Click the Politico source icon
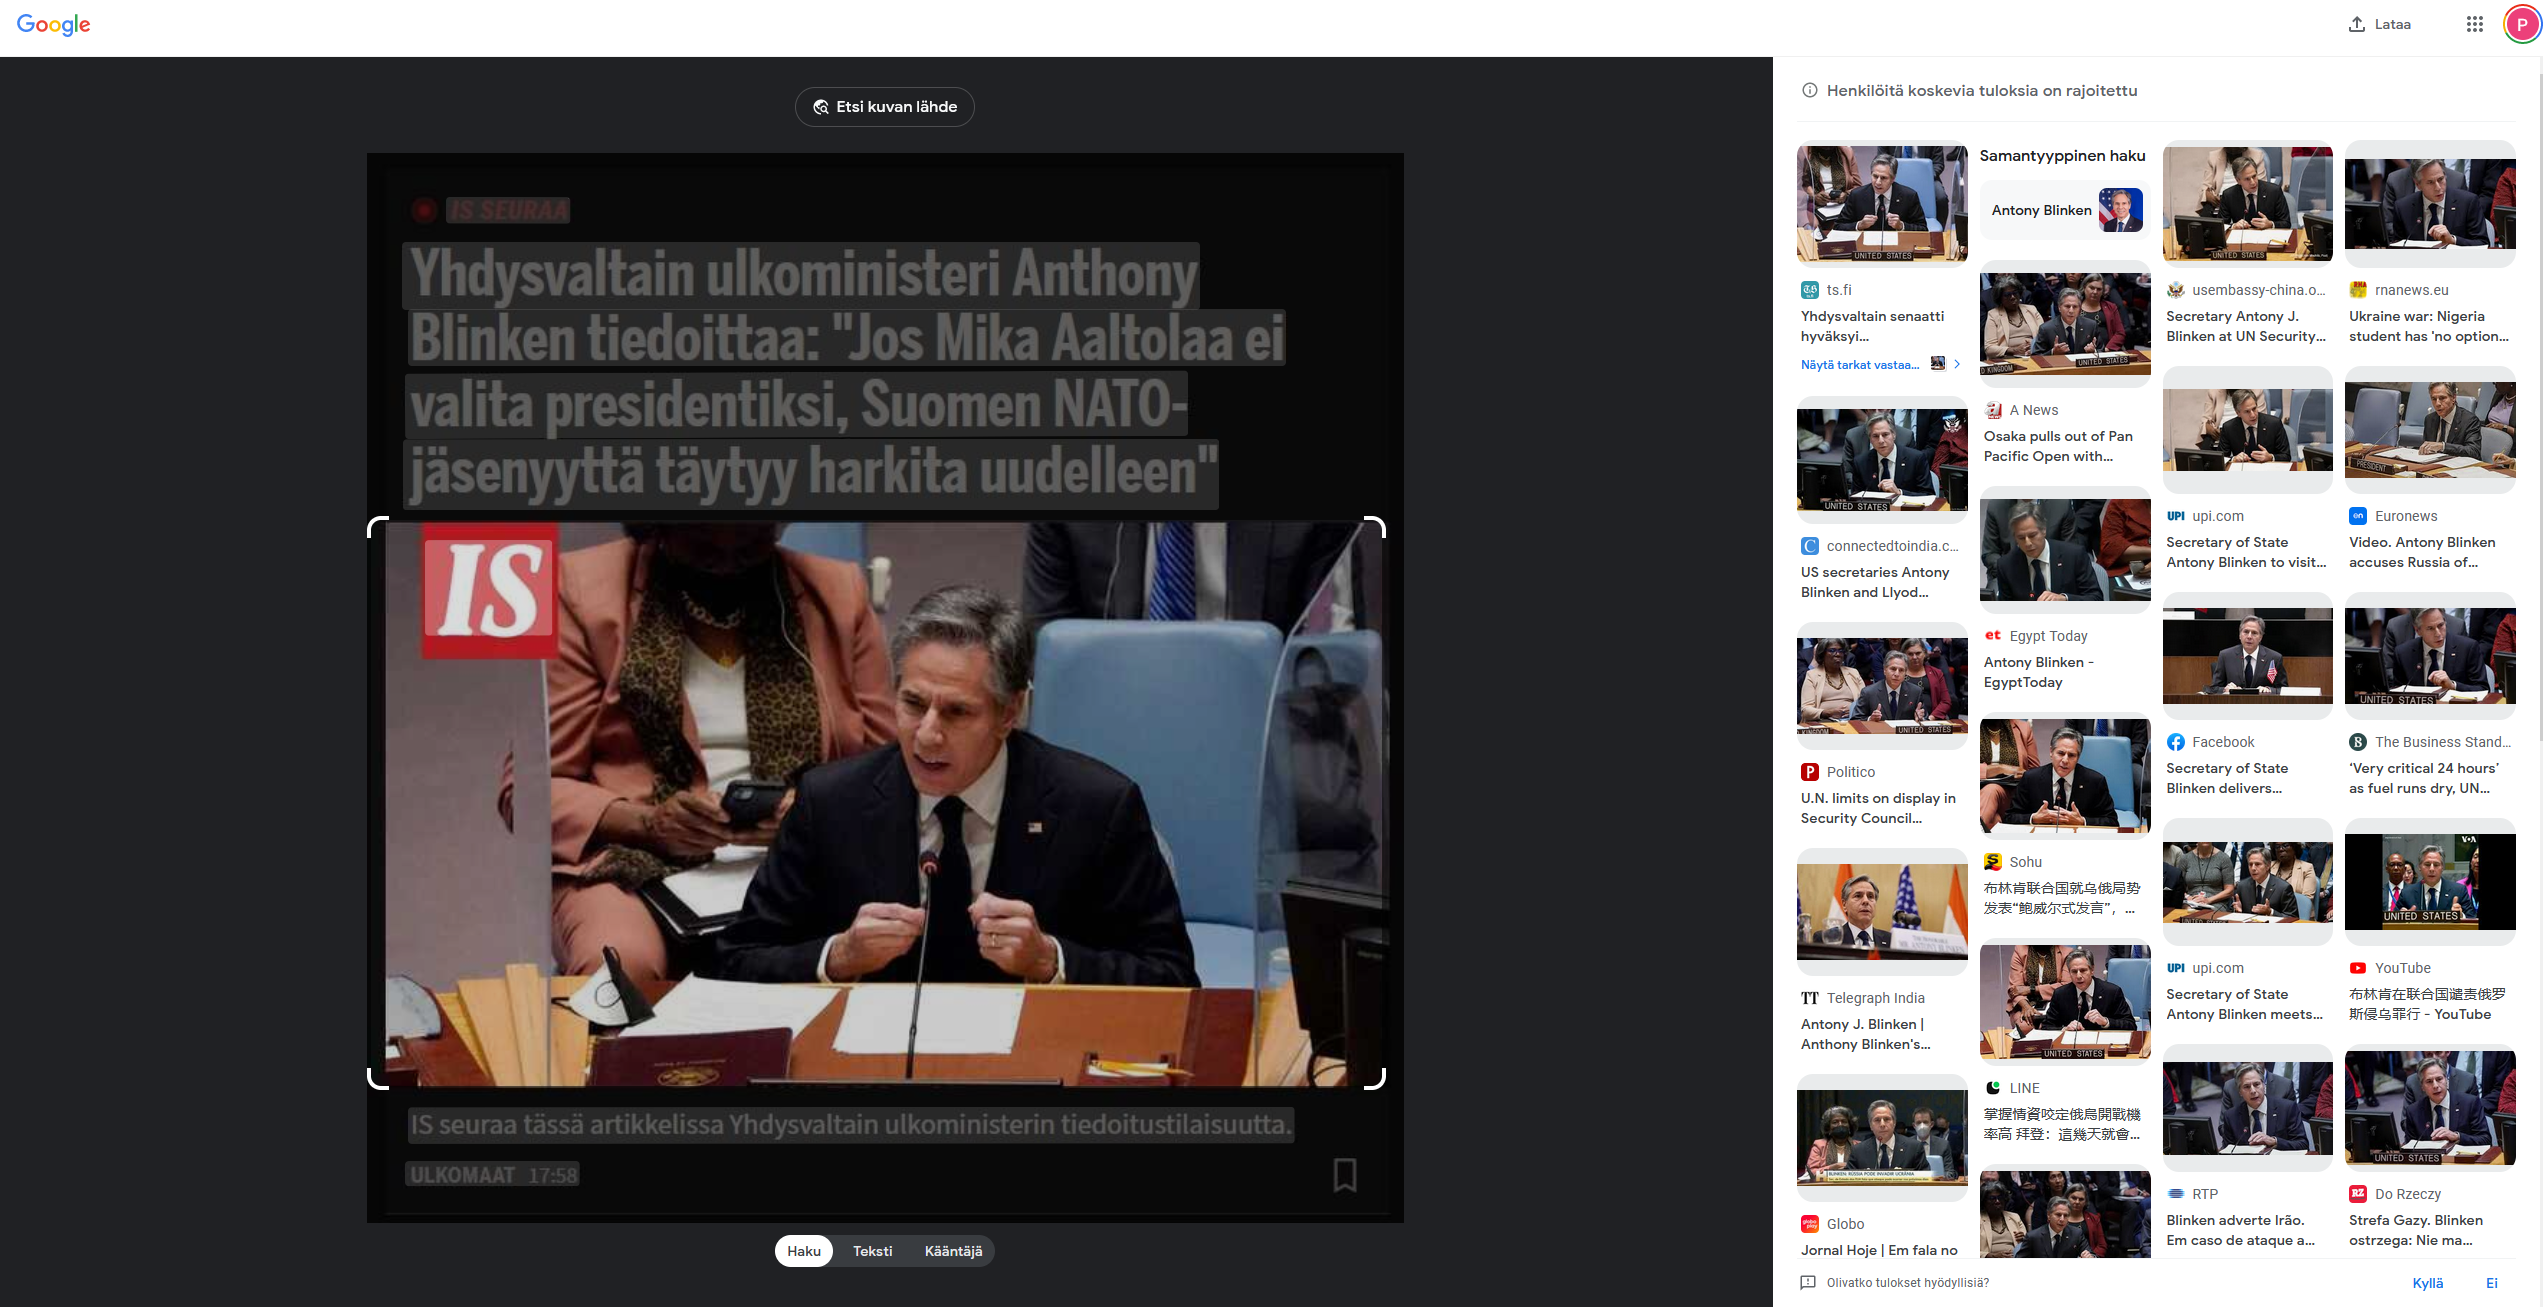Viewport: 2543px width, 1307px height. (x=1810, y=772)
